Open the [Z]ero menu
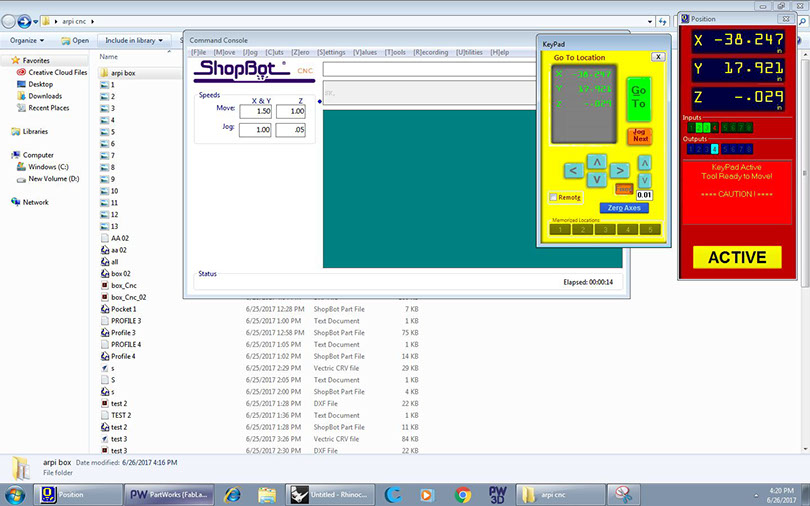 click(x=300, y=52)
